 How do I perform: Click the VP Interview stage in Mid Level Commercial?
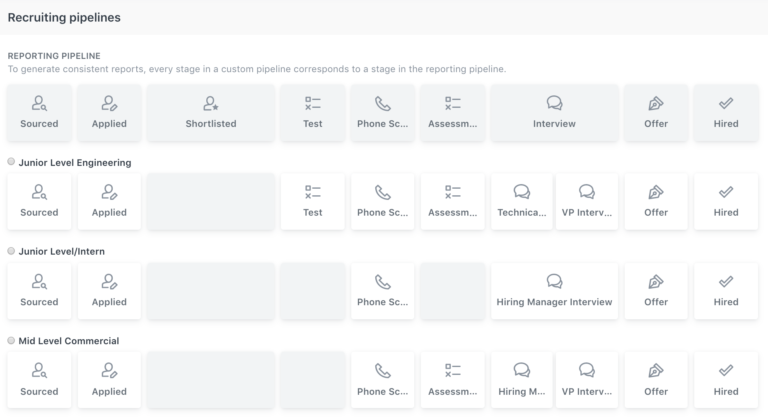(587, 380)
